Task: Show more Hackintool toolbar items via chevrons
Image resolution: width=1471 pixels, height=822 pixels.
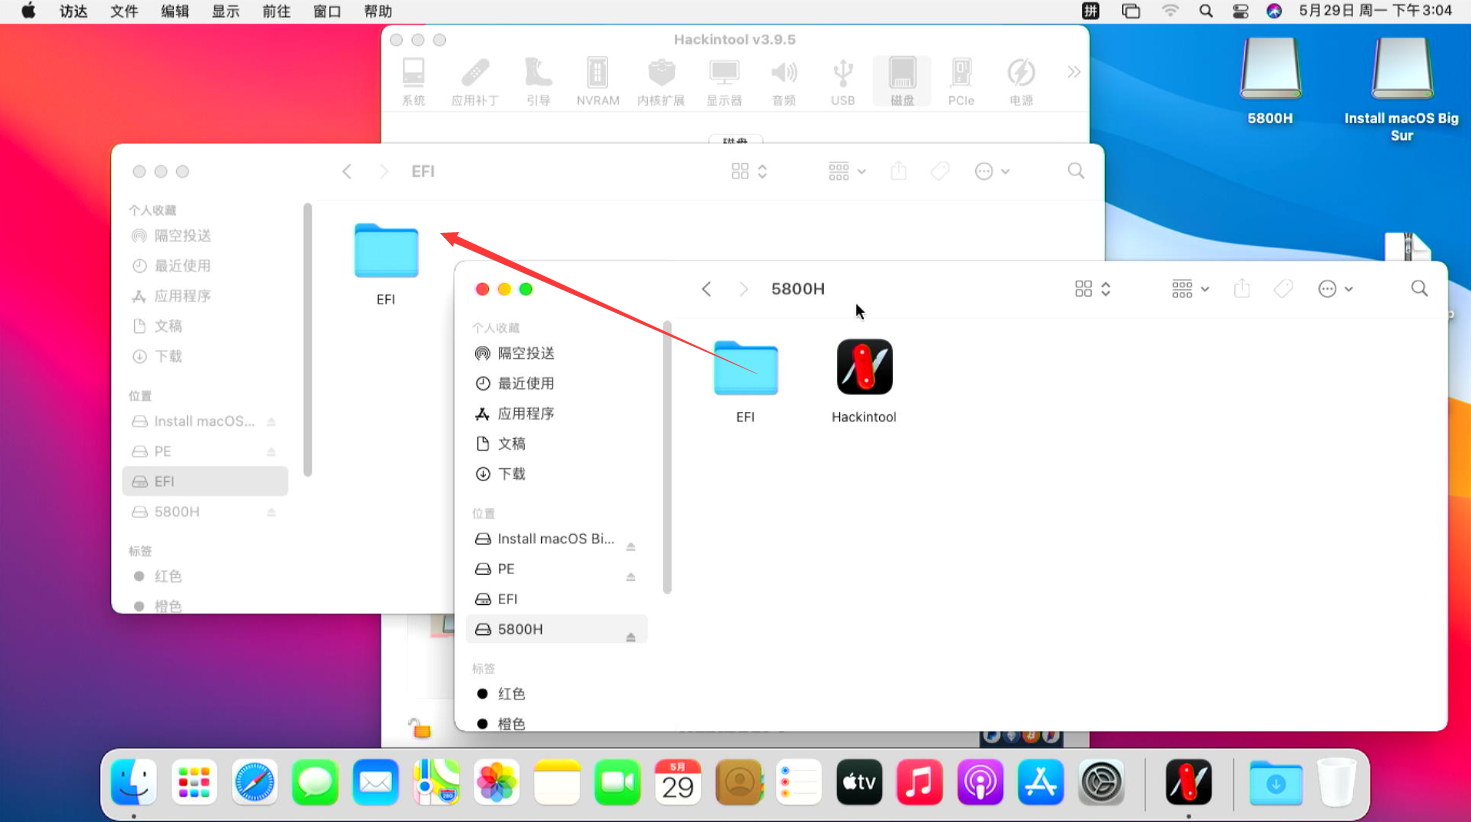Action: click(x=1074, y=72)
